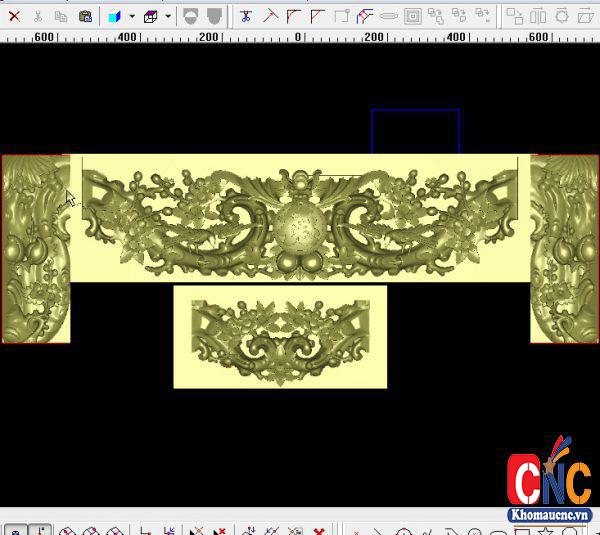Click the gray corner-with-circle tool icon

[x=342, y=16]
